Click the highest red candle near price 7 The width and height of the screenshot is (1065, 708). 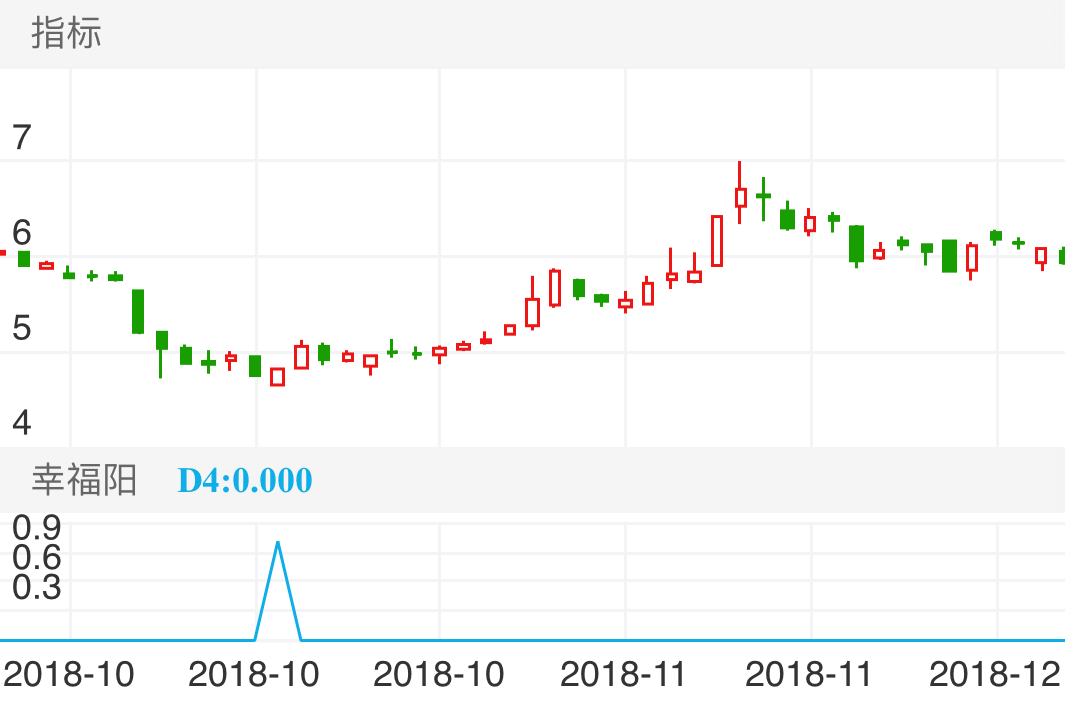[x=740, y=197]
